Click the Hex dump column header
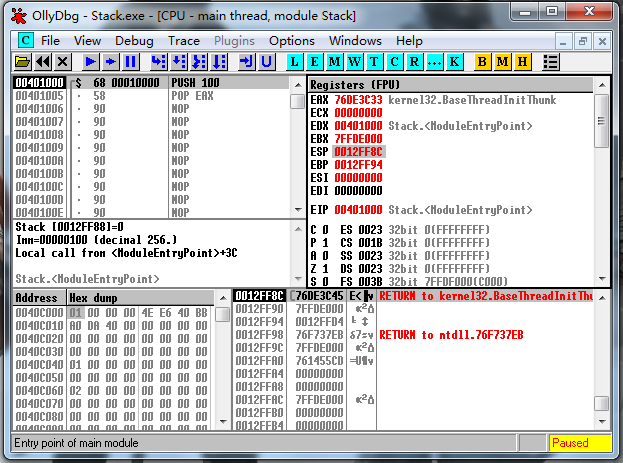 tap(141, 298)
